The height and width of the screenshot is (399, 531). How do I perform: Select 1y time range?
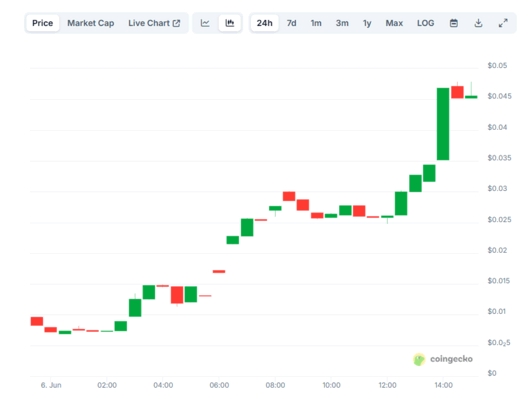[367, 23]
